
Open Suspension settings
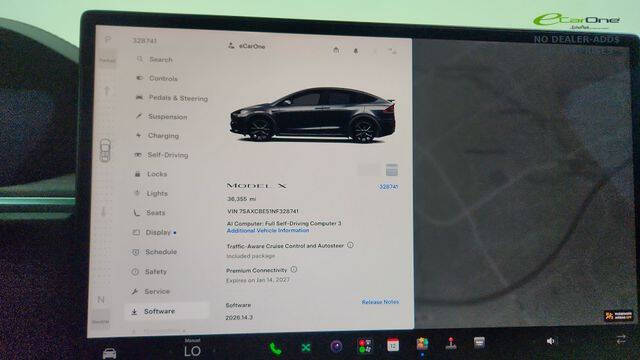point(162,117)
